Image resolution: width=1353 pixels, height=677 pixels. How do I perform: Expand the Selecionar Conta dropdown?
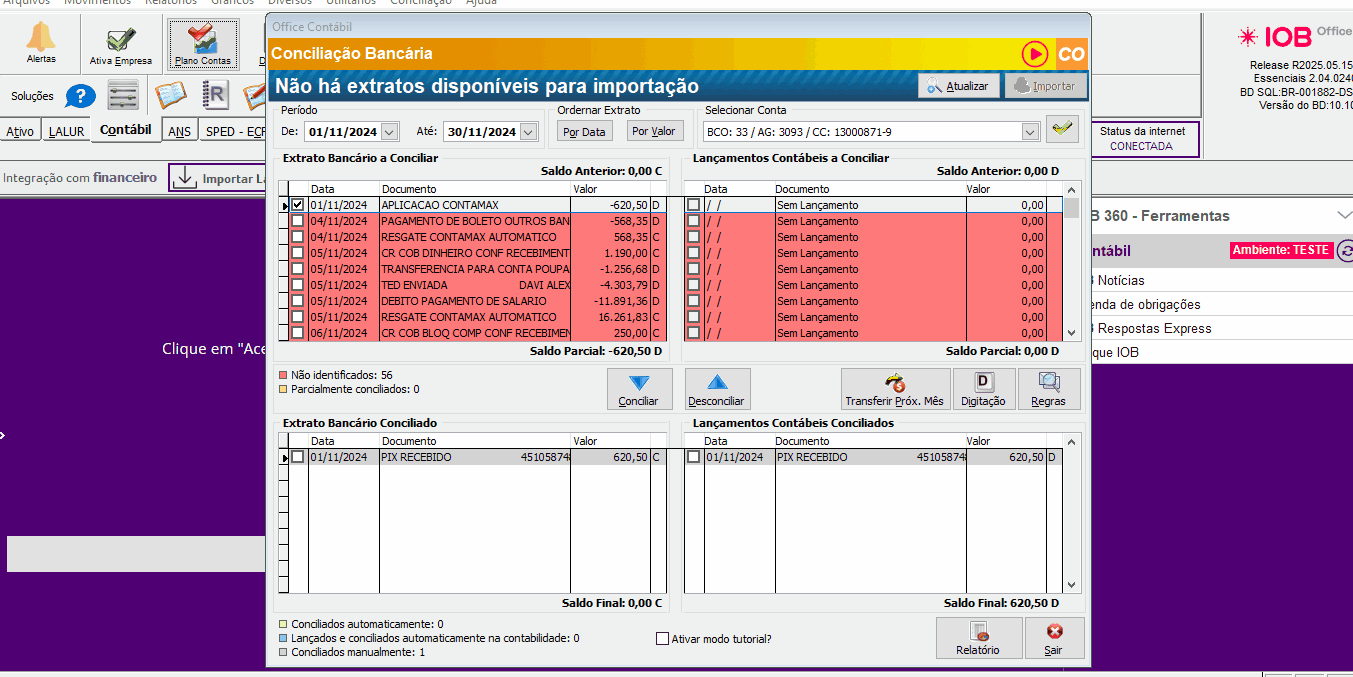[1030, 132]
